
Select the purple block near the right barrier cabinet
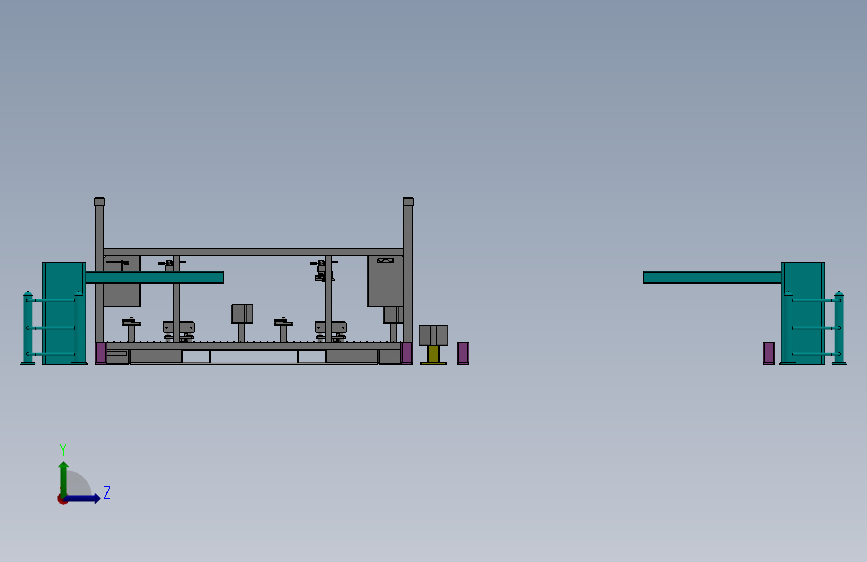pyautogui.click(x=769, y=353)
